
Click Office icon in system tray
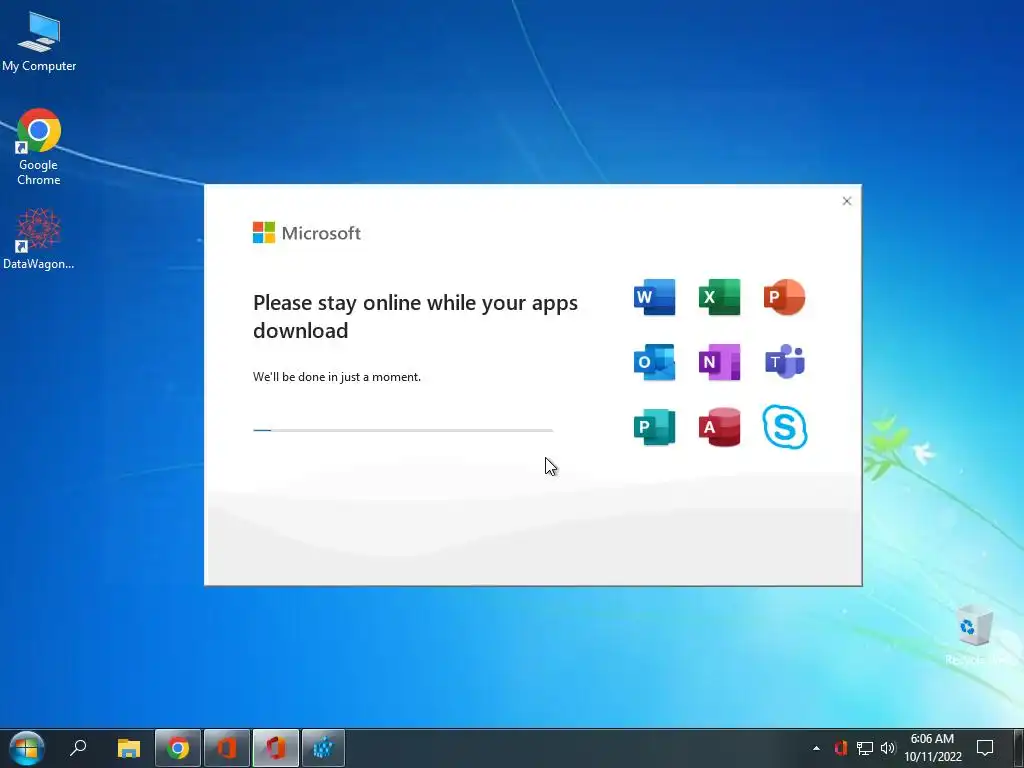[840, 748]
